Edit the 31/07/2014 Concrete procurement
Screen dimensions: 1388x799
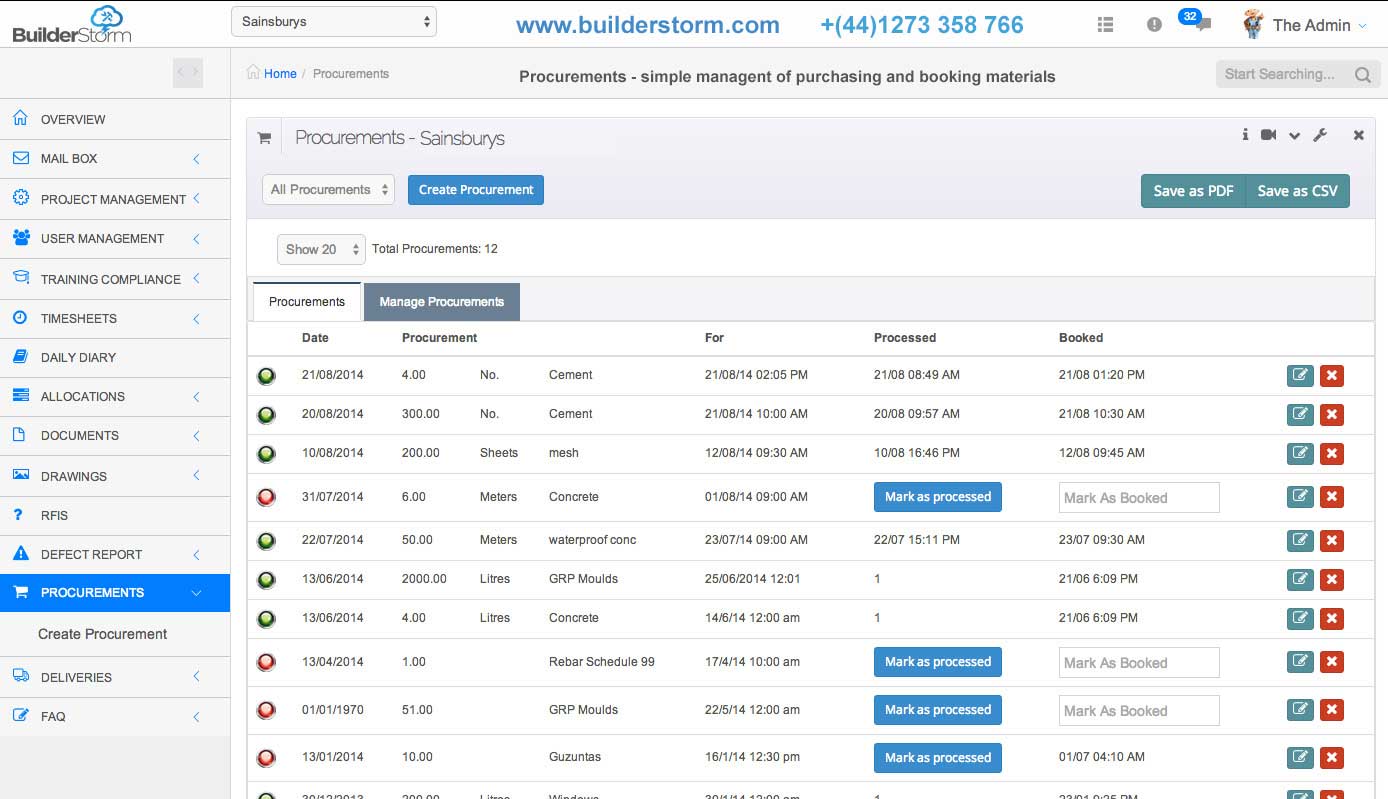click(x=1300, y=496)
